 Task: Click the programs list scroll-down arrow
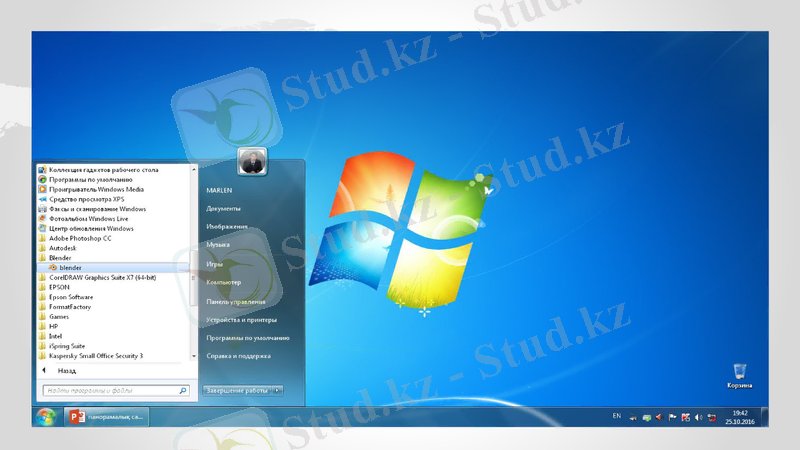[x=194, y=356]
